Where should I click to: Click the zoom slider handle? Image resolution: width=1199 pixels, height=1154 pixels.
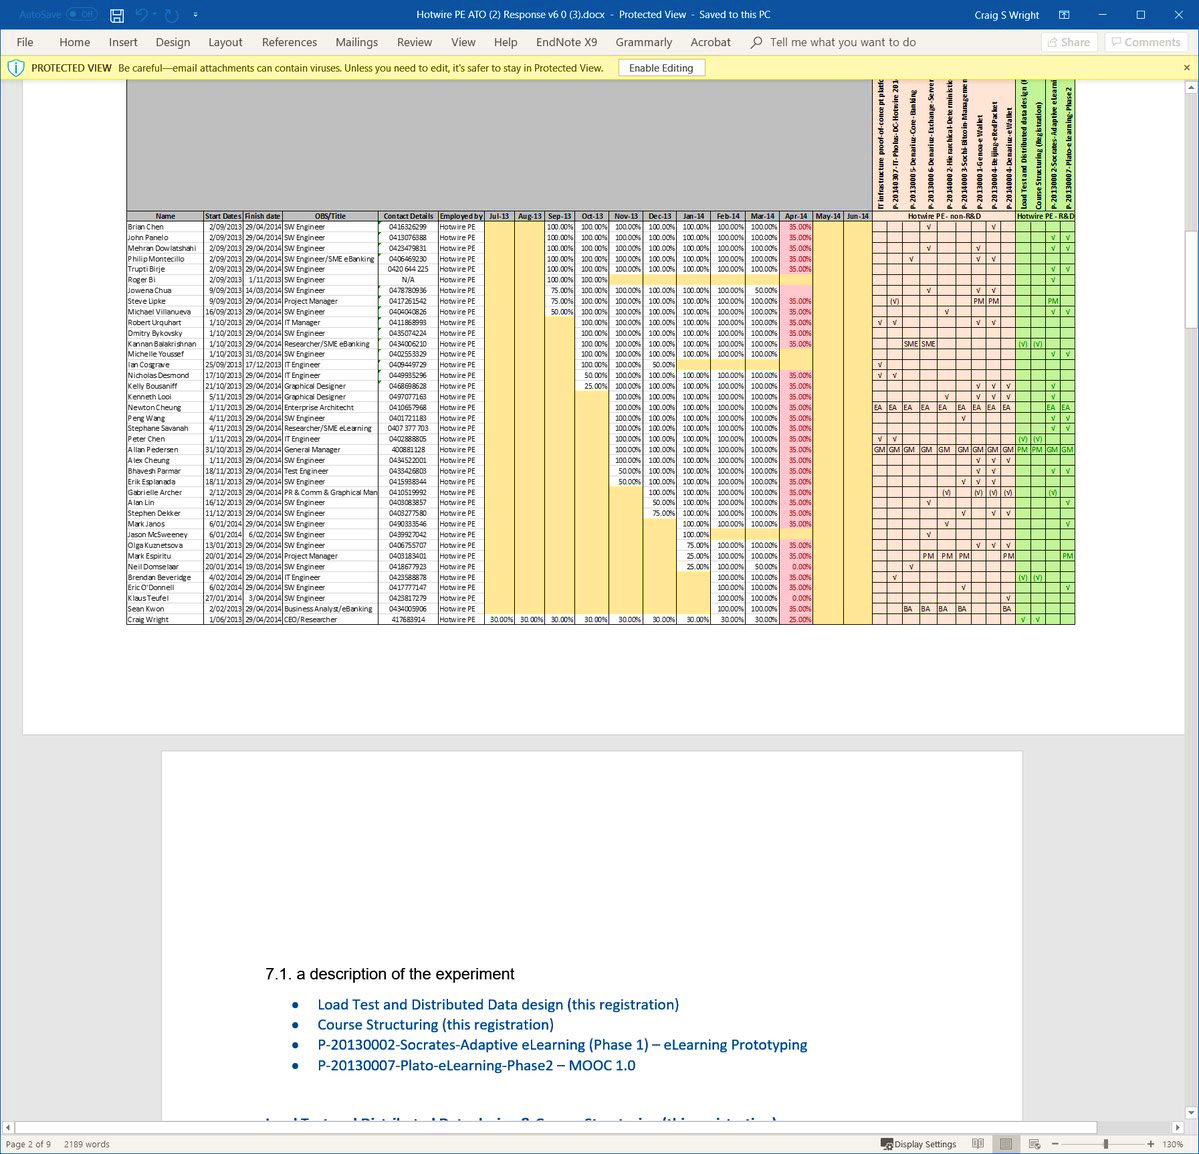coord(1106,1144)
